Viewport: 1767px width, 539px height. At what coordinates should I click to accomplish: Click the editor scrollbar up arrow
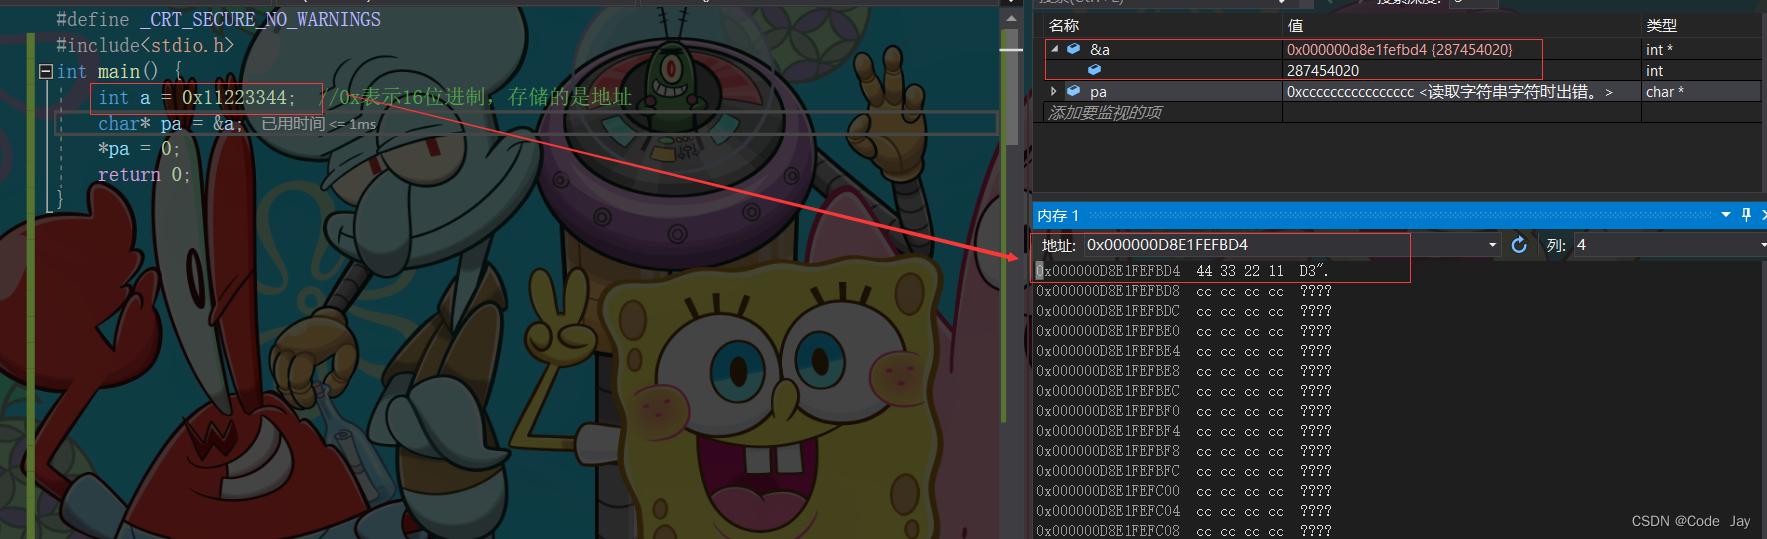coord(1012,18)
